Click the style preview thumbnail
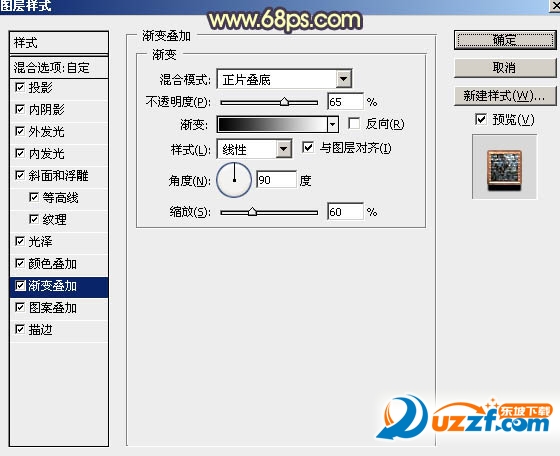560x456 pixels. pyautogui.click(x=504, y=167)
